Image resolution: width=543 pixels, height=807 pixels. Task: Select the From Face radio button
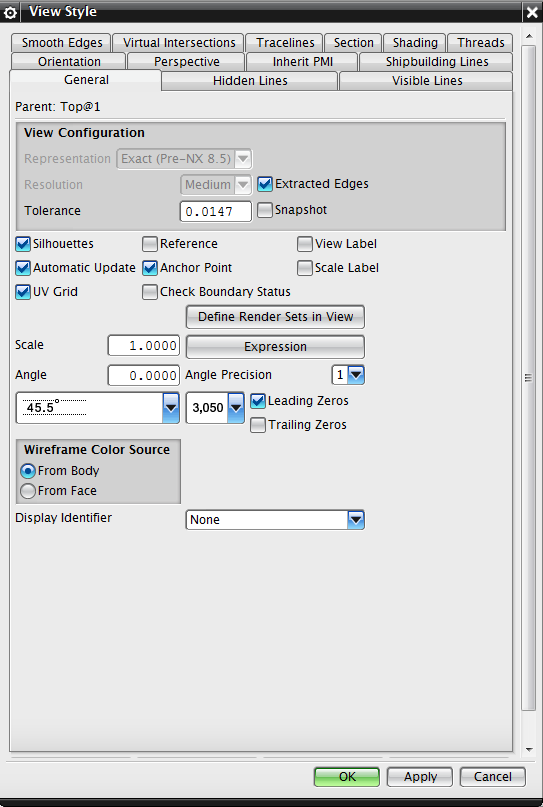pyautogui.click(x=28, y=491)
